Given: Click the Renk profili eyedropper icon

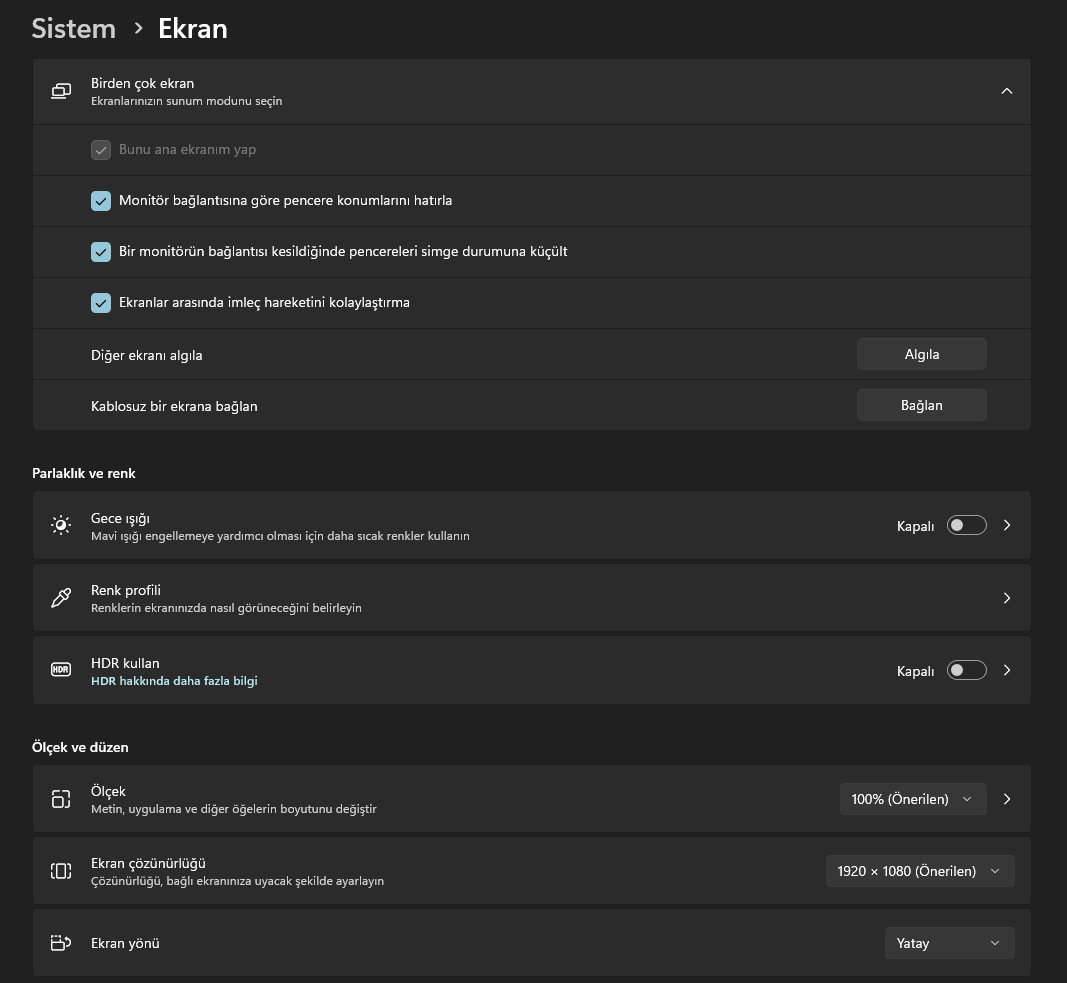Looking at the screenshot, I should coord(61,598).
